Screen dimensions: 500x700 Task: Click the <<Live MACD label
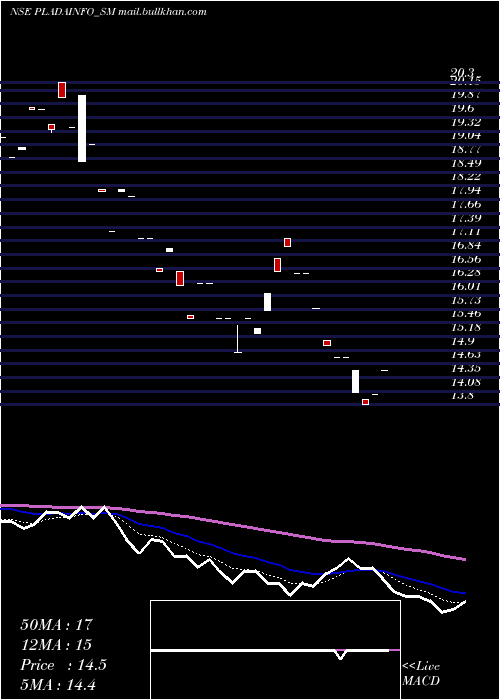(421, 673)
